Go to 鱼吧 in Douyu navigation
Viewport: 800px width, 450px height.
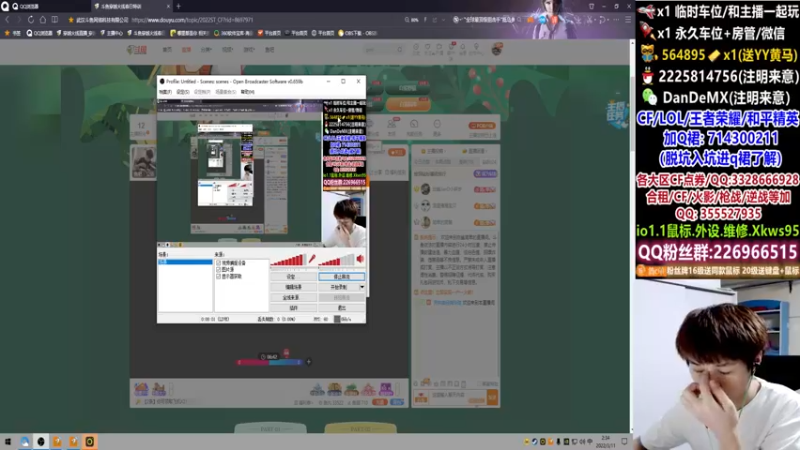(269, 50)
